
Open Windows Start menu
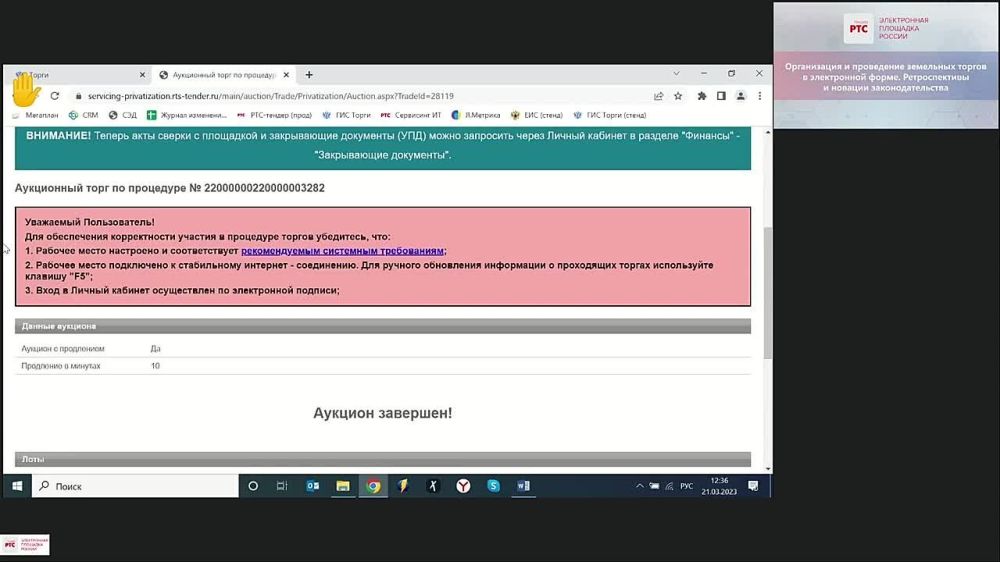(x=17, y=486)
